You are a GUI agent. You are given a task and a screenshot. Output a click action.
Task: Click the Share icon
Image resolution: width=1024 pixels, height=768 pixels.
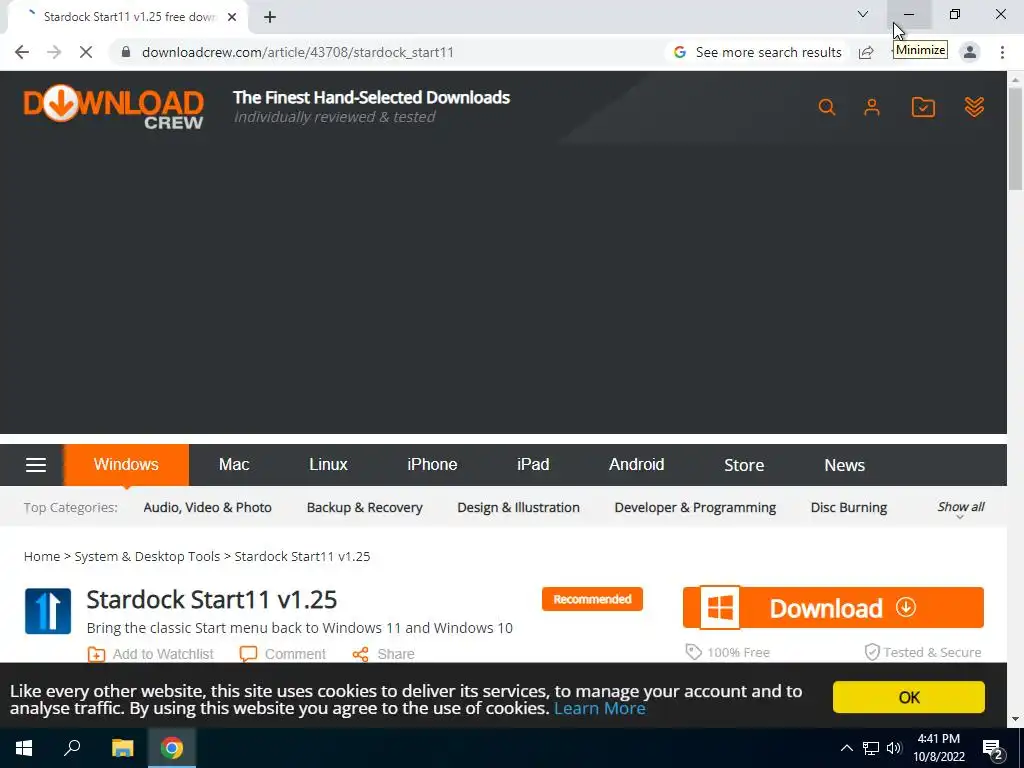(x=360, y=654)
